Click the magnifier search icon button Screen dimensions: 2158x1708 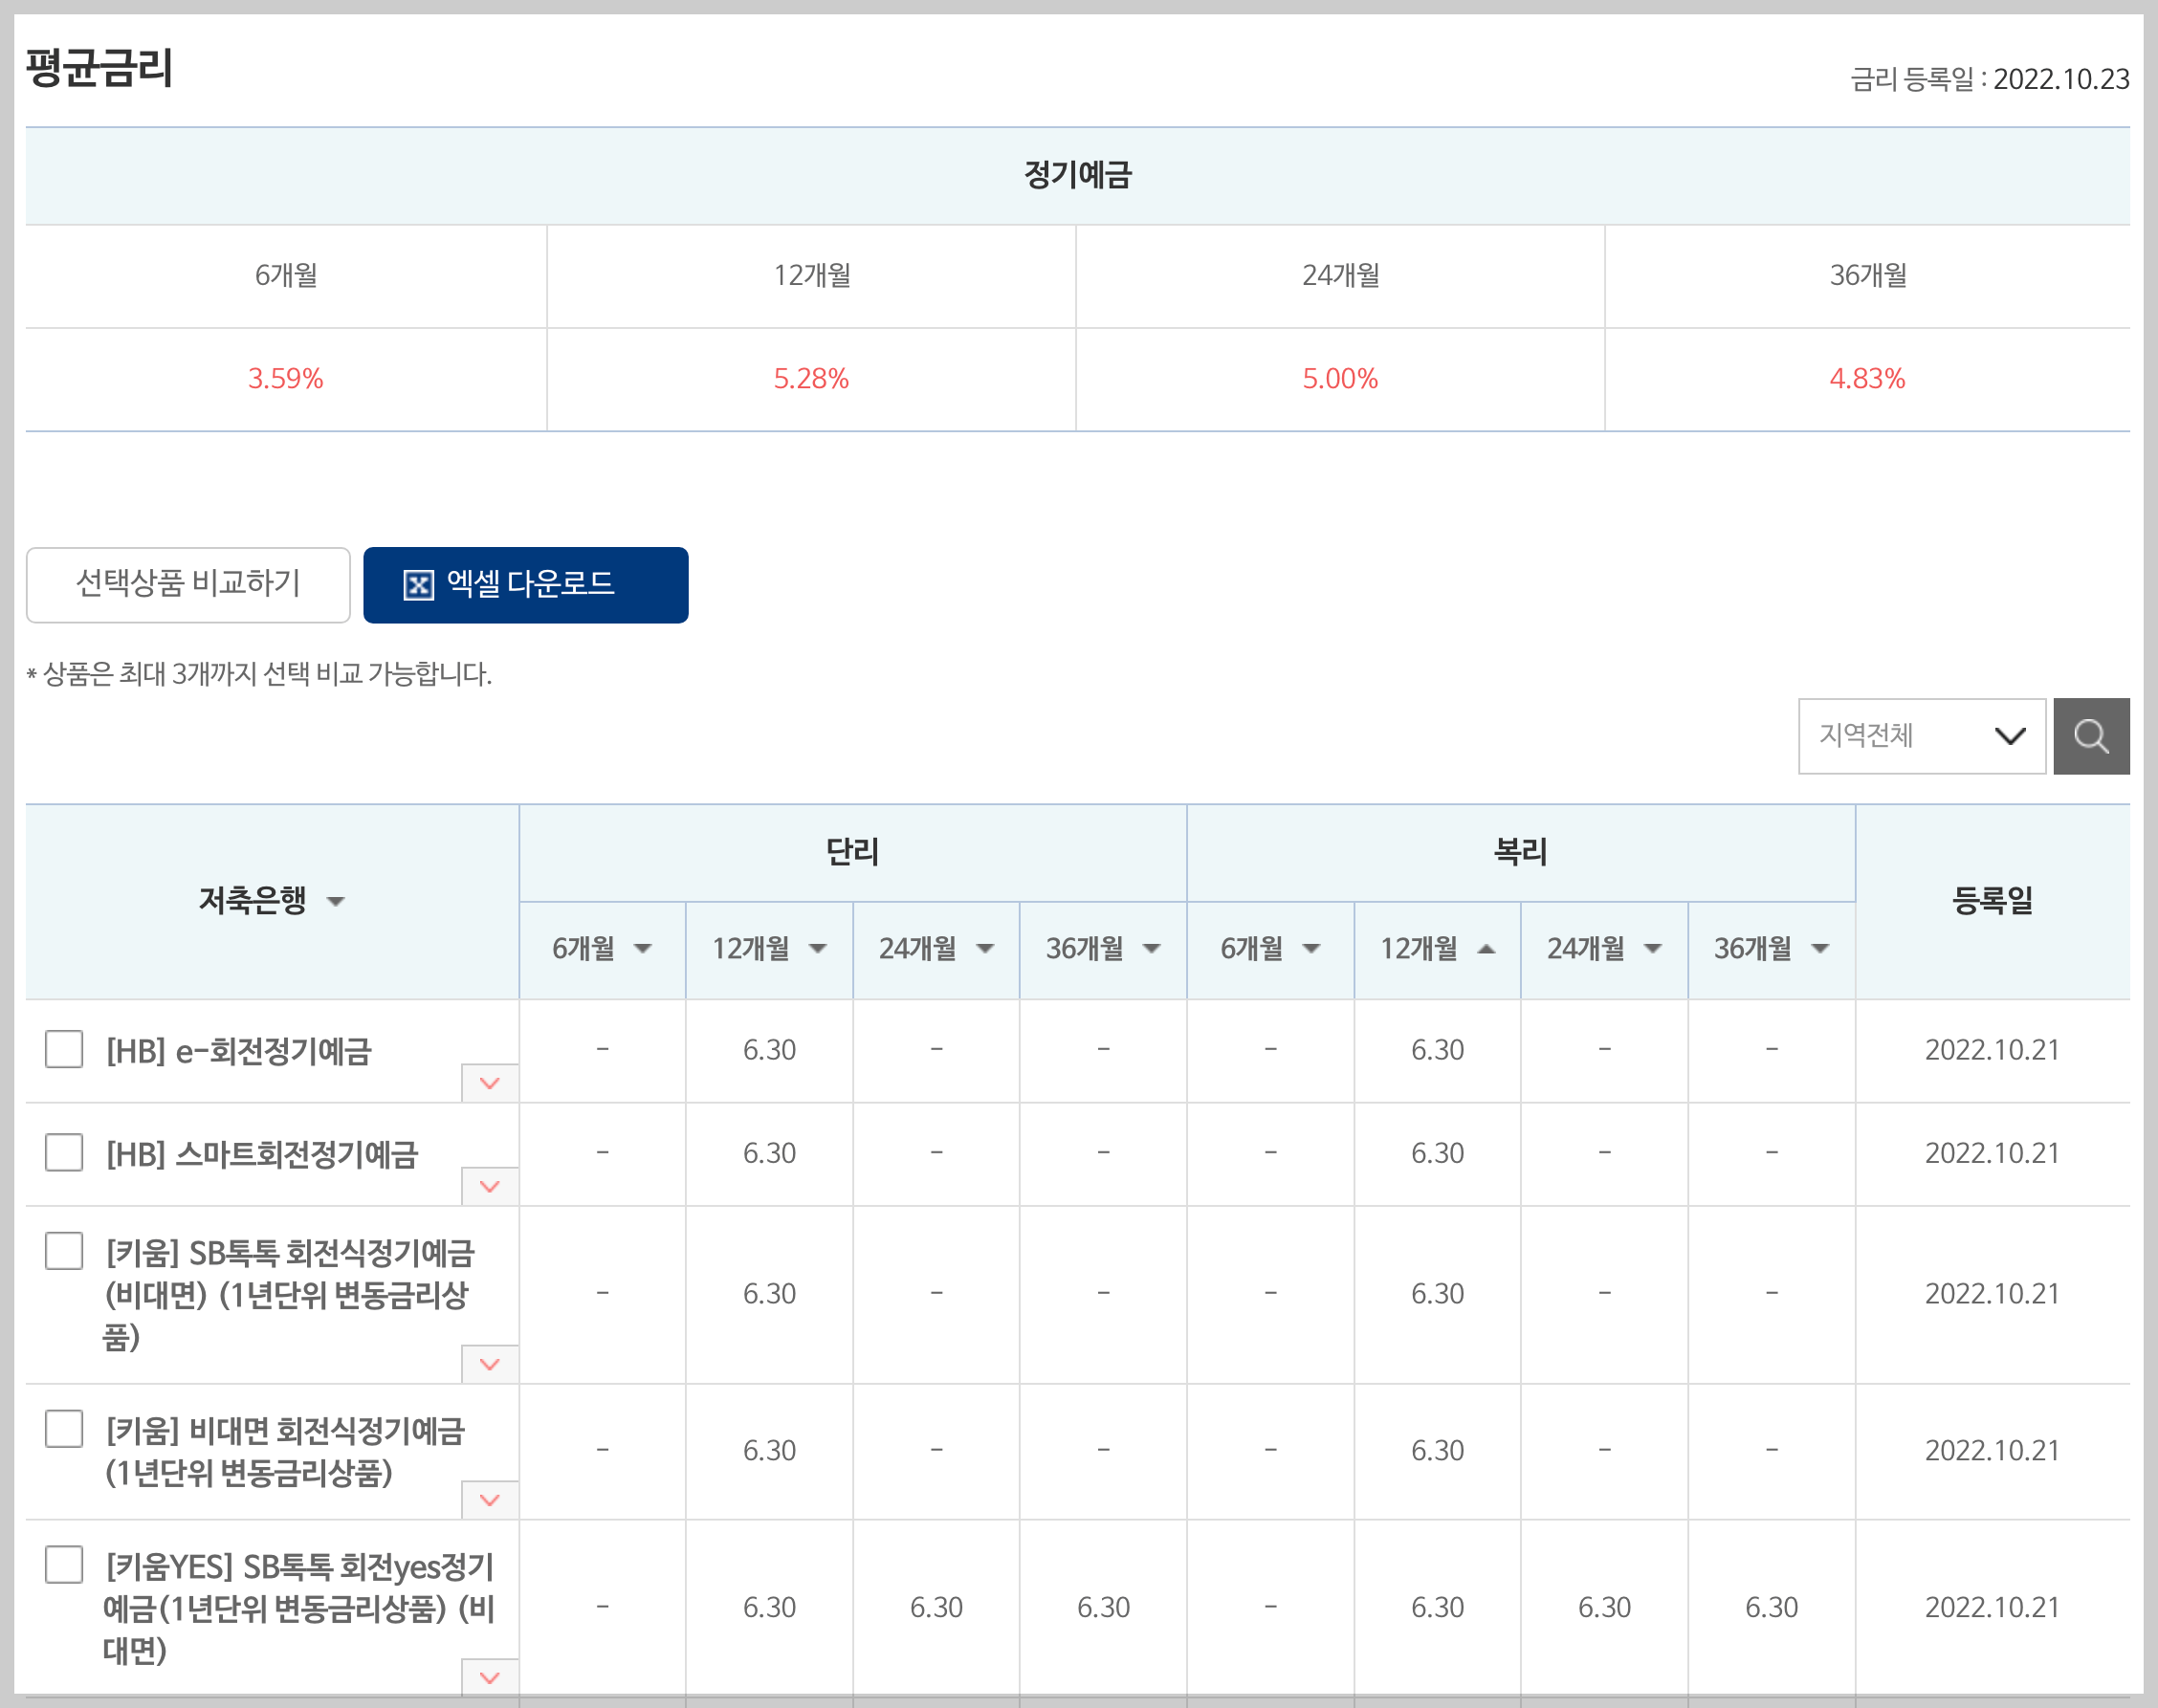(x=2090, y=736)
